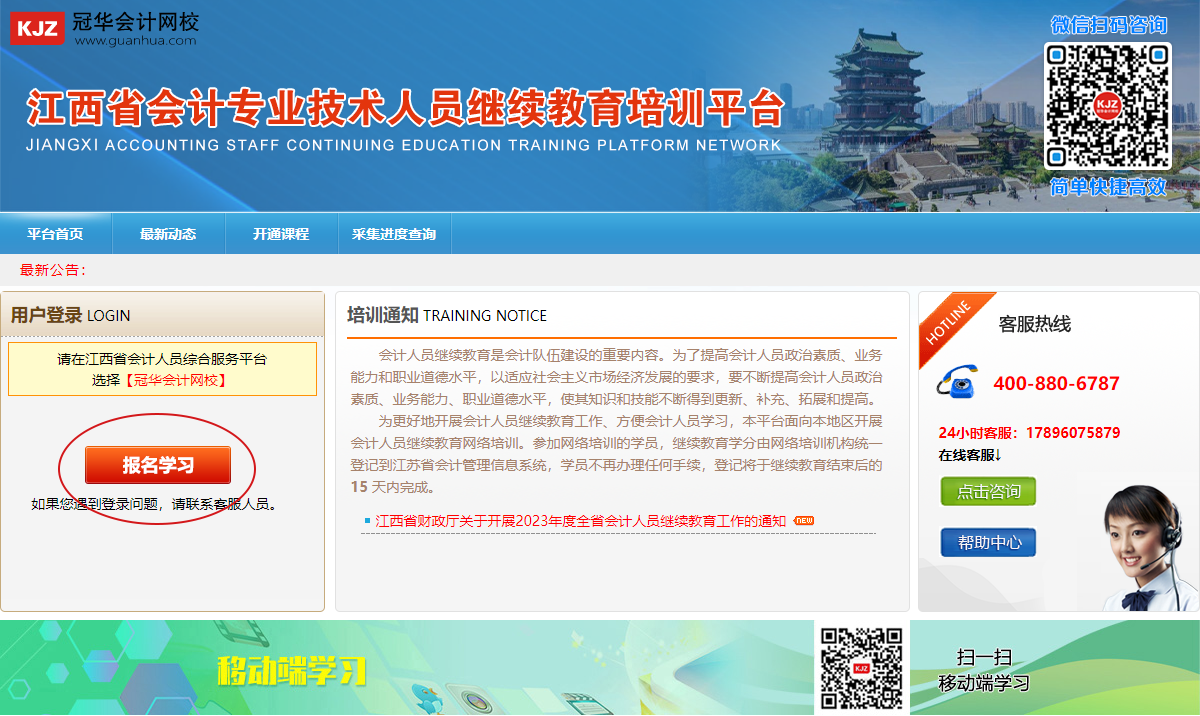Click the 江西省会计专业技术人员继续教育培训平台 title

(405, 108)
